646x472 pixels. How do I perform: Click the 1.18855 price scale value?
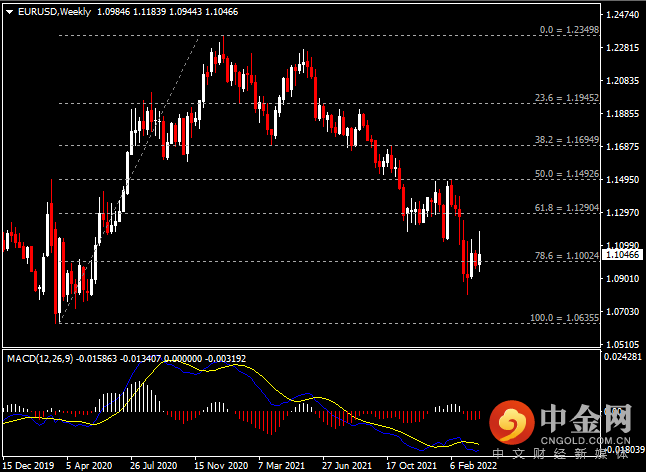pyautogui.click(x=623, y=114)
